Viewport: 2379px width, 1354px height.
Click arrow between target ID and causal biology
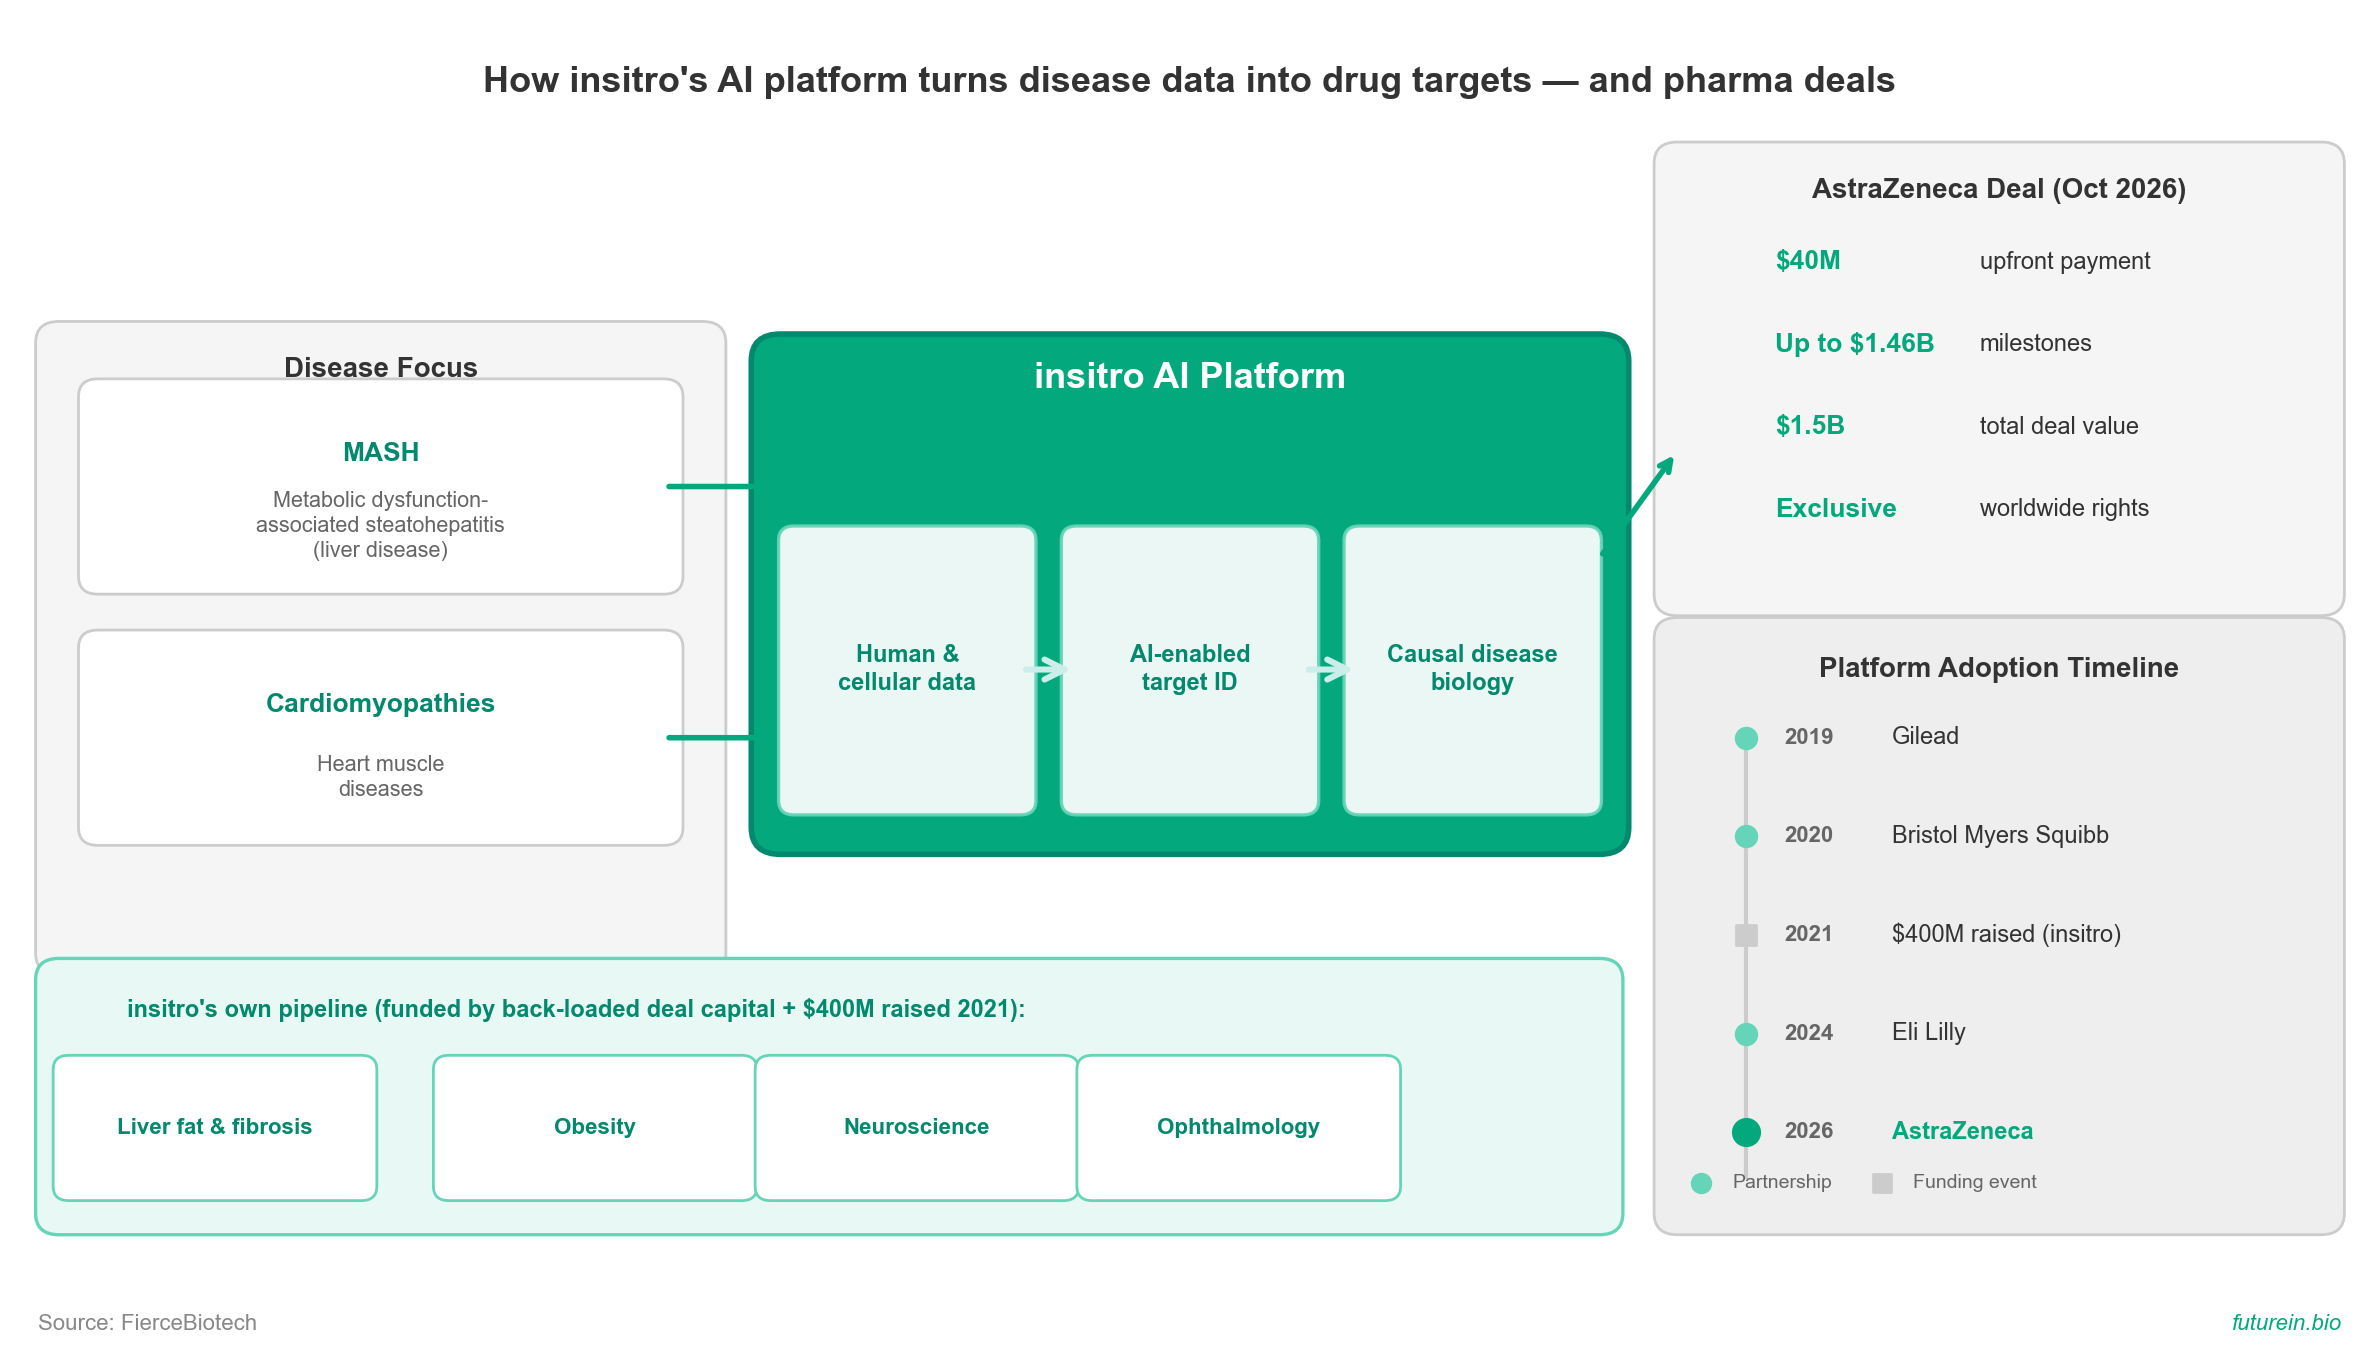tap(1330, 669)
